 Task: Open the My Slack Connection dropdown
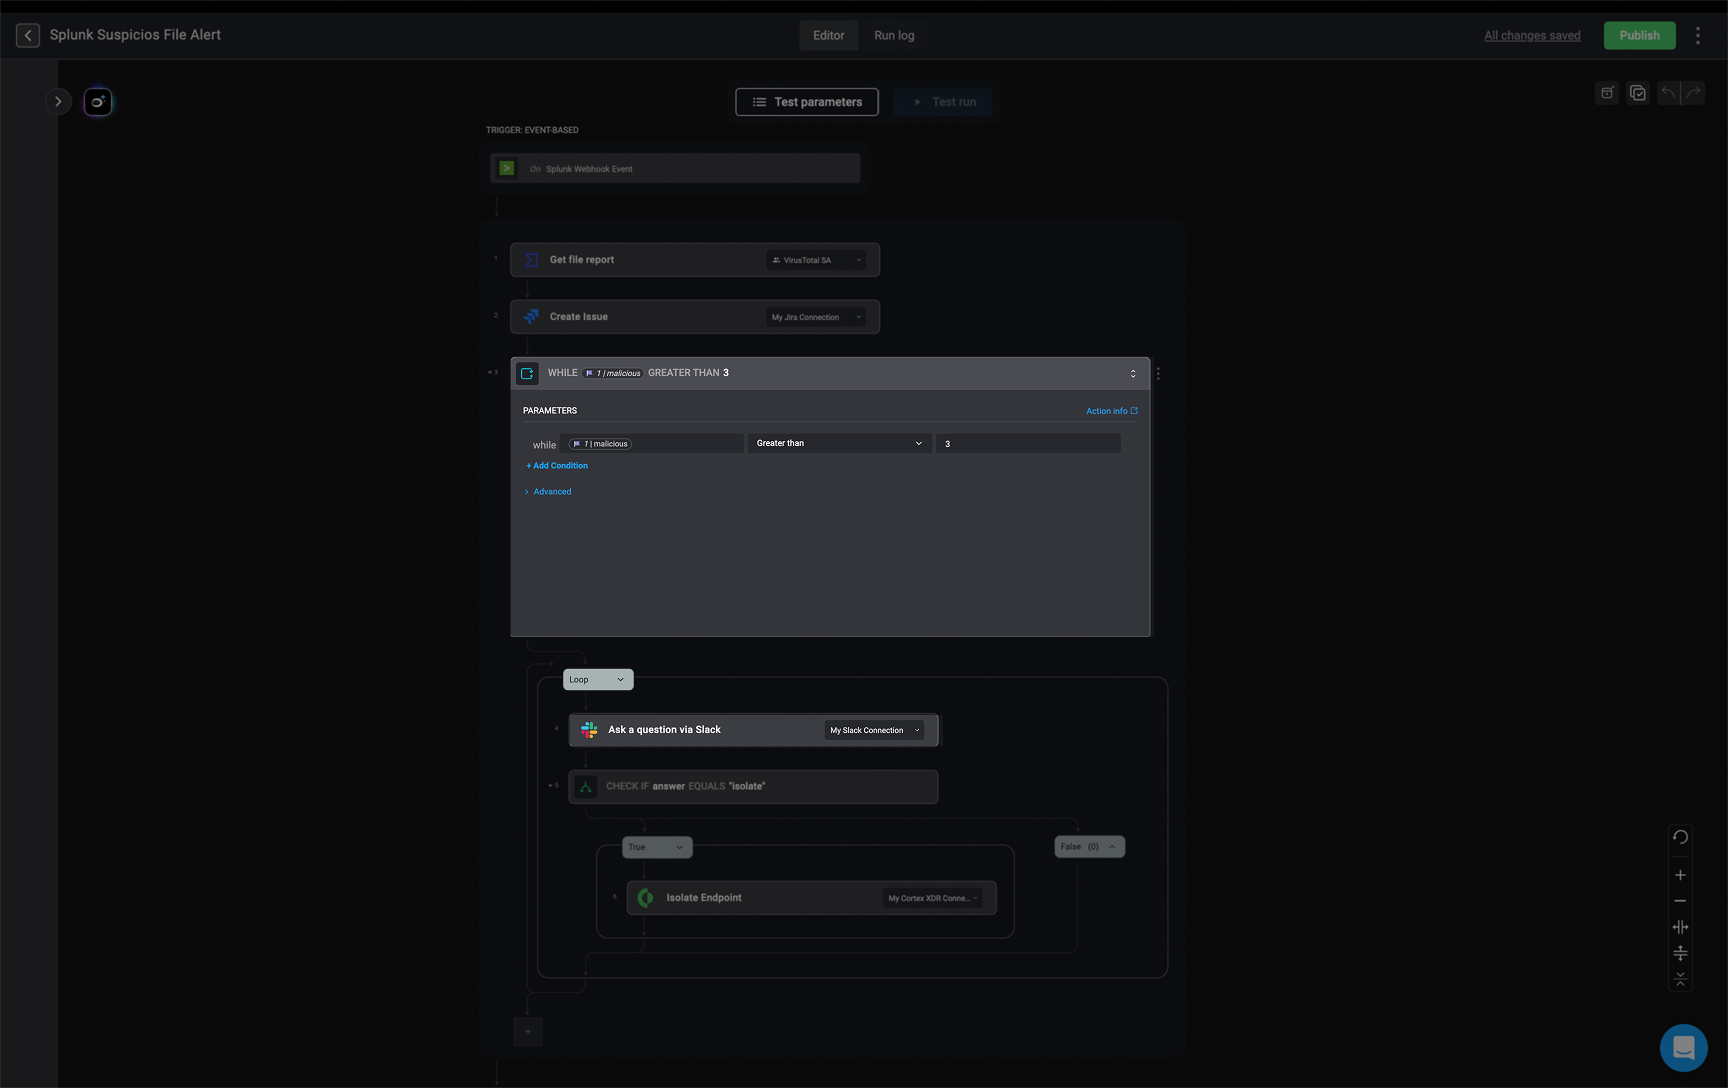click(x=875, y=730)
